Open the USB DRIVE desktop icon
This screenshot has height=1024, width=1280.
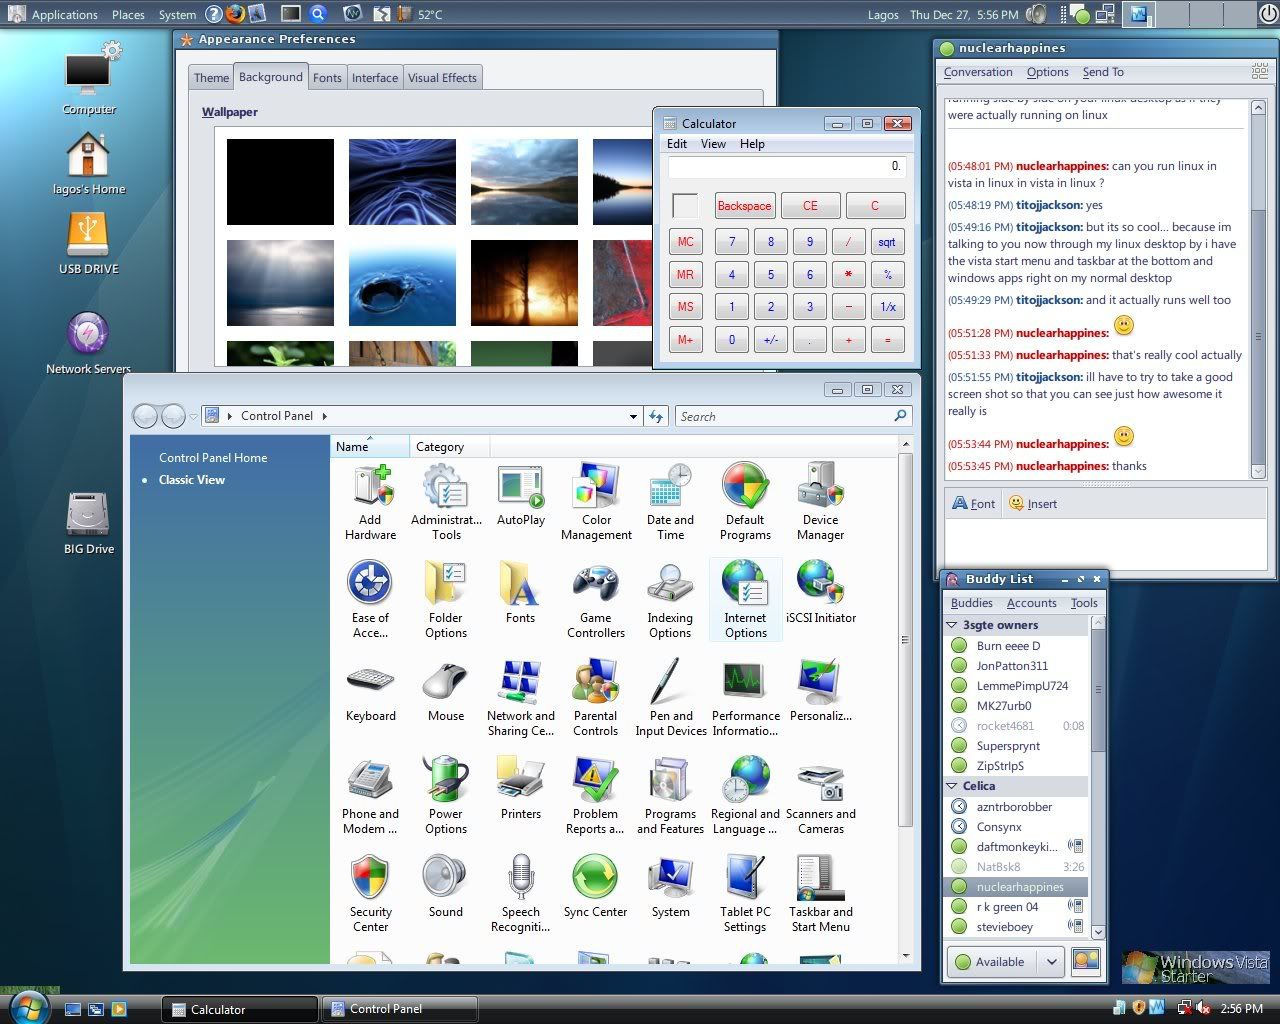point(88,243)
